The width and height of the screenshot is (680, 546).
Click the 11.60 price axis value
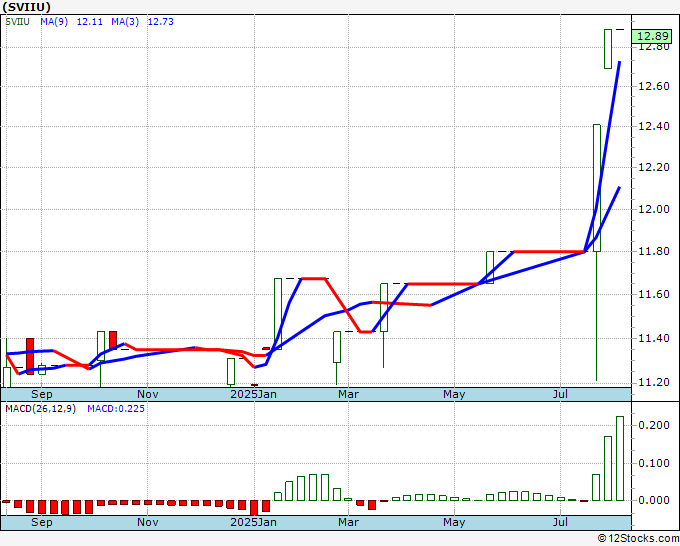tap(654, 294)
